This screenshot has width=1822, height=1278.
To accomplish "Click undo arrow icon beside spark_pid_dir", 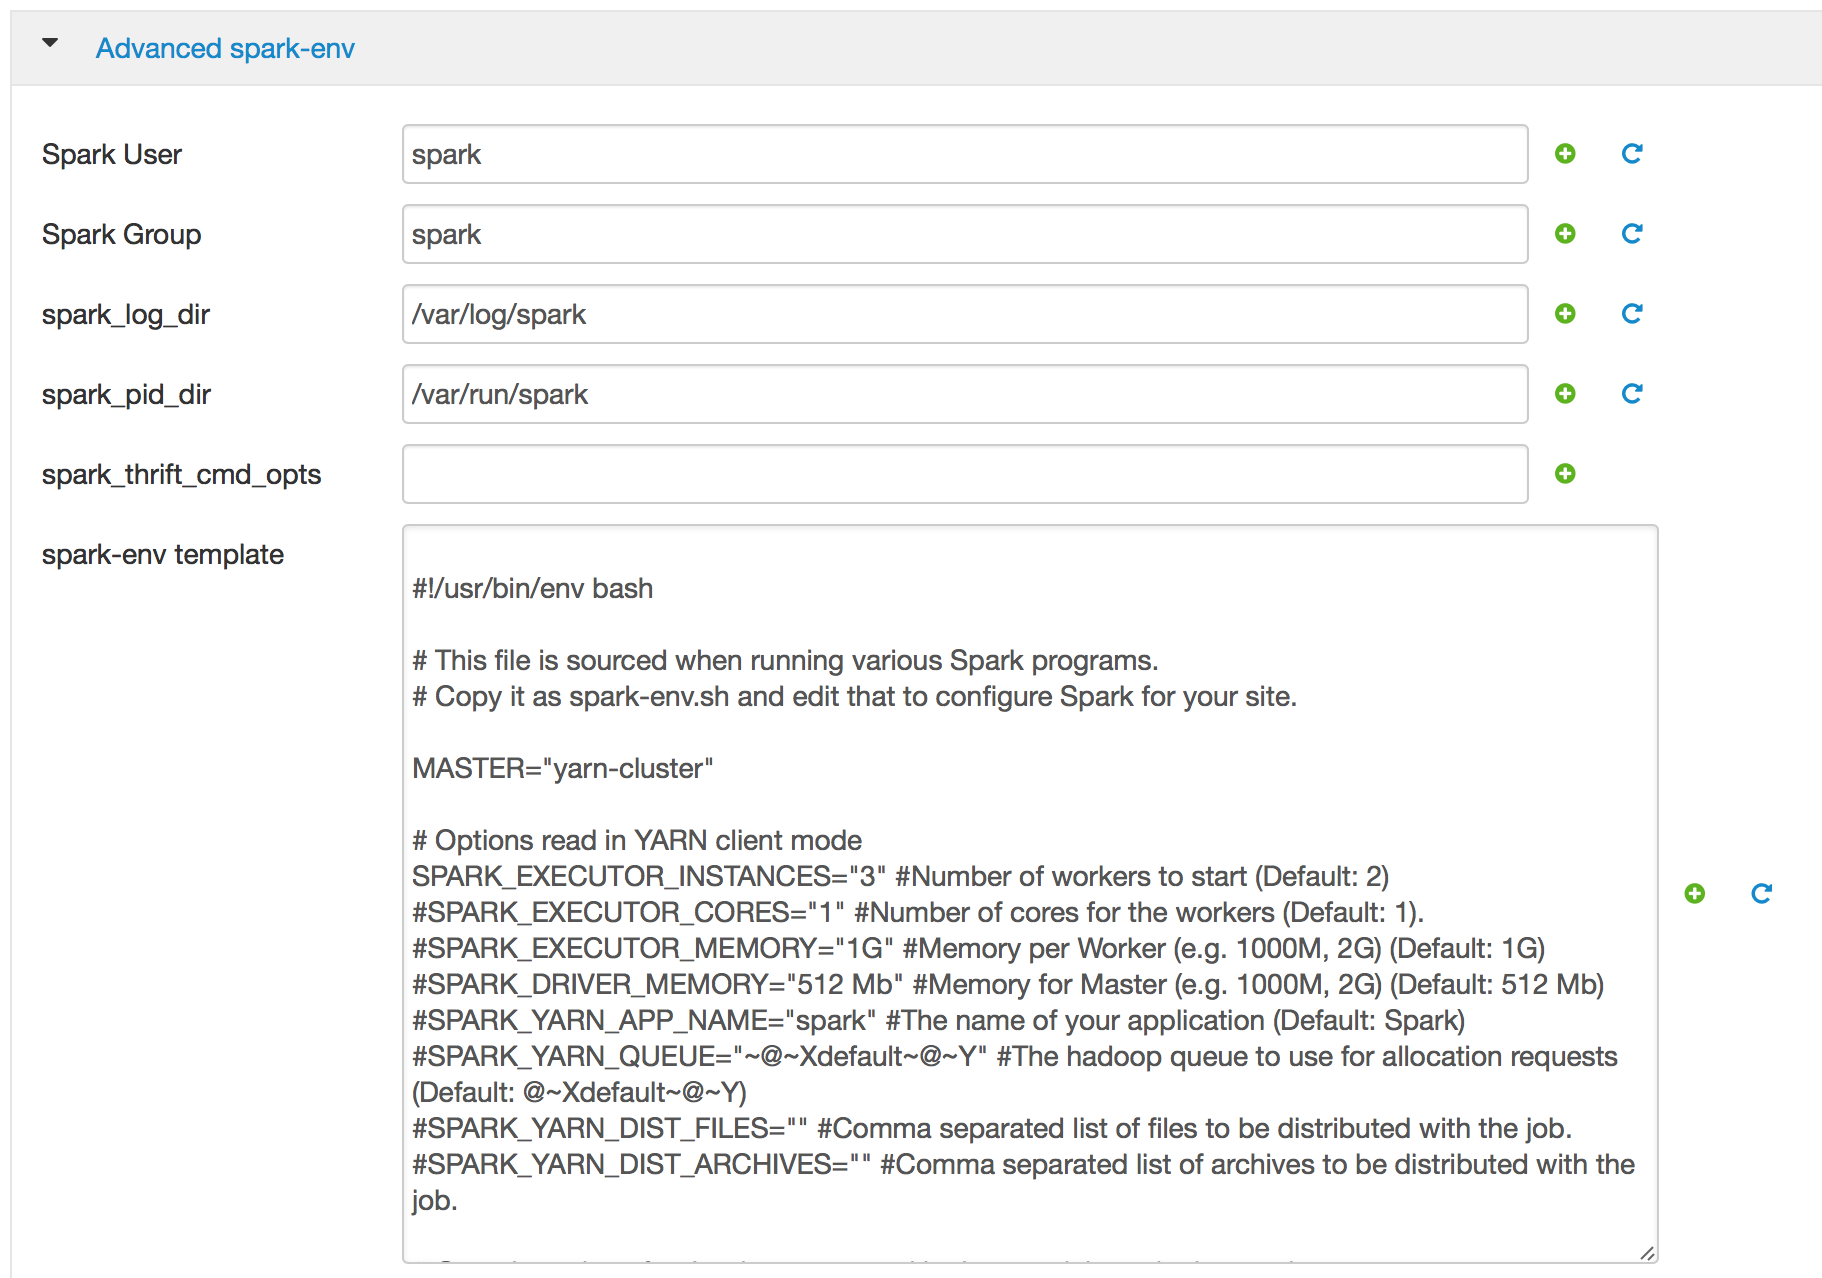I will 1632,394.
